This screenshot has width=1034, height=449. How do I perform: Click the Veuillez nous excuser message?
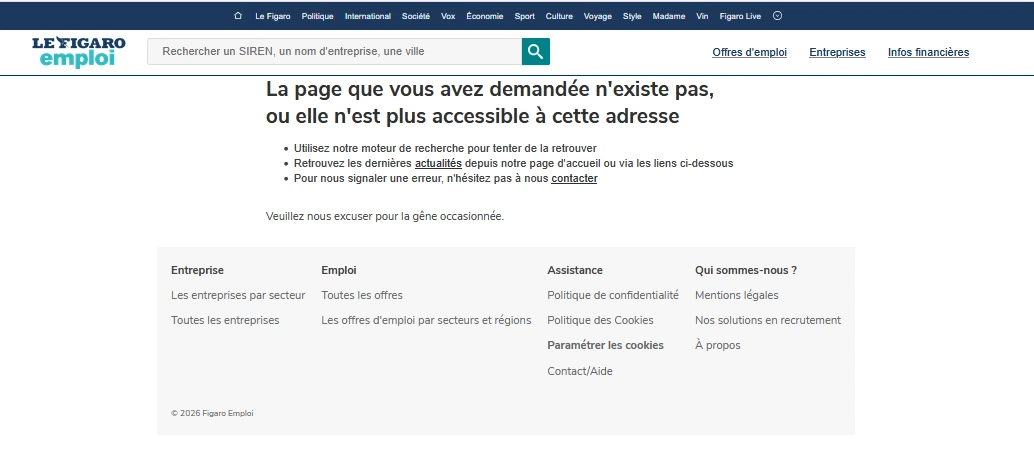click(x=384, y=216)
